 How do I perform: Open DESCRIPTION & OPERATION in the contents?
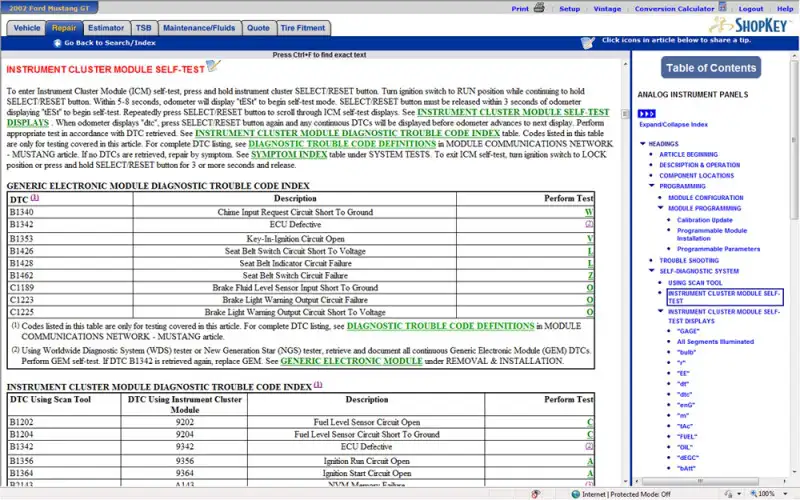coord(699,165)
